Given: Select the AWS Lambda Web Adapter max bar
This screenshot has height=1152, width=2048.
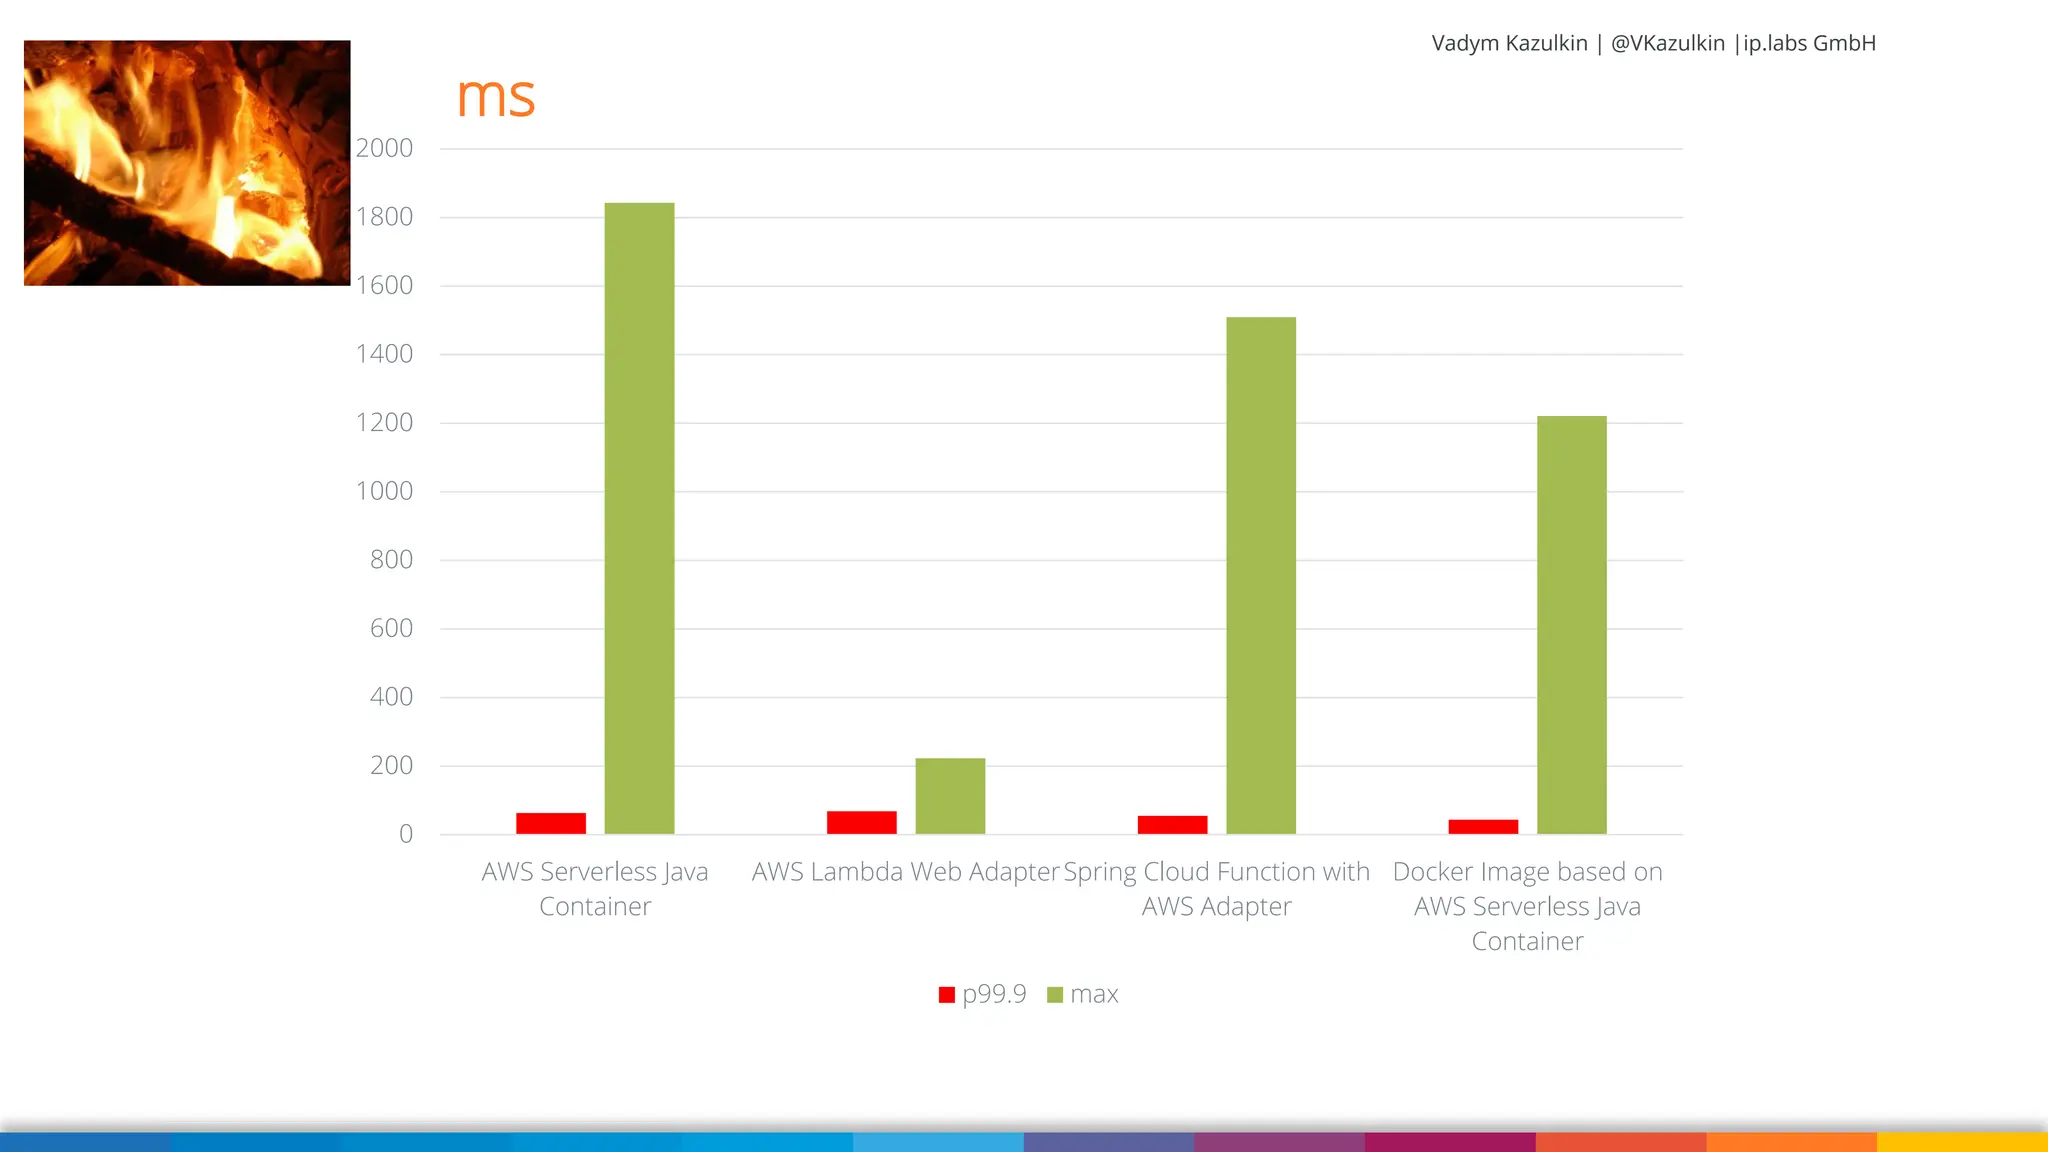Looking at the screenshot, I should (950, 796).
